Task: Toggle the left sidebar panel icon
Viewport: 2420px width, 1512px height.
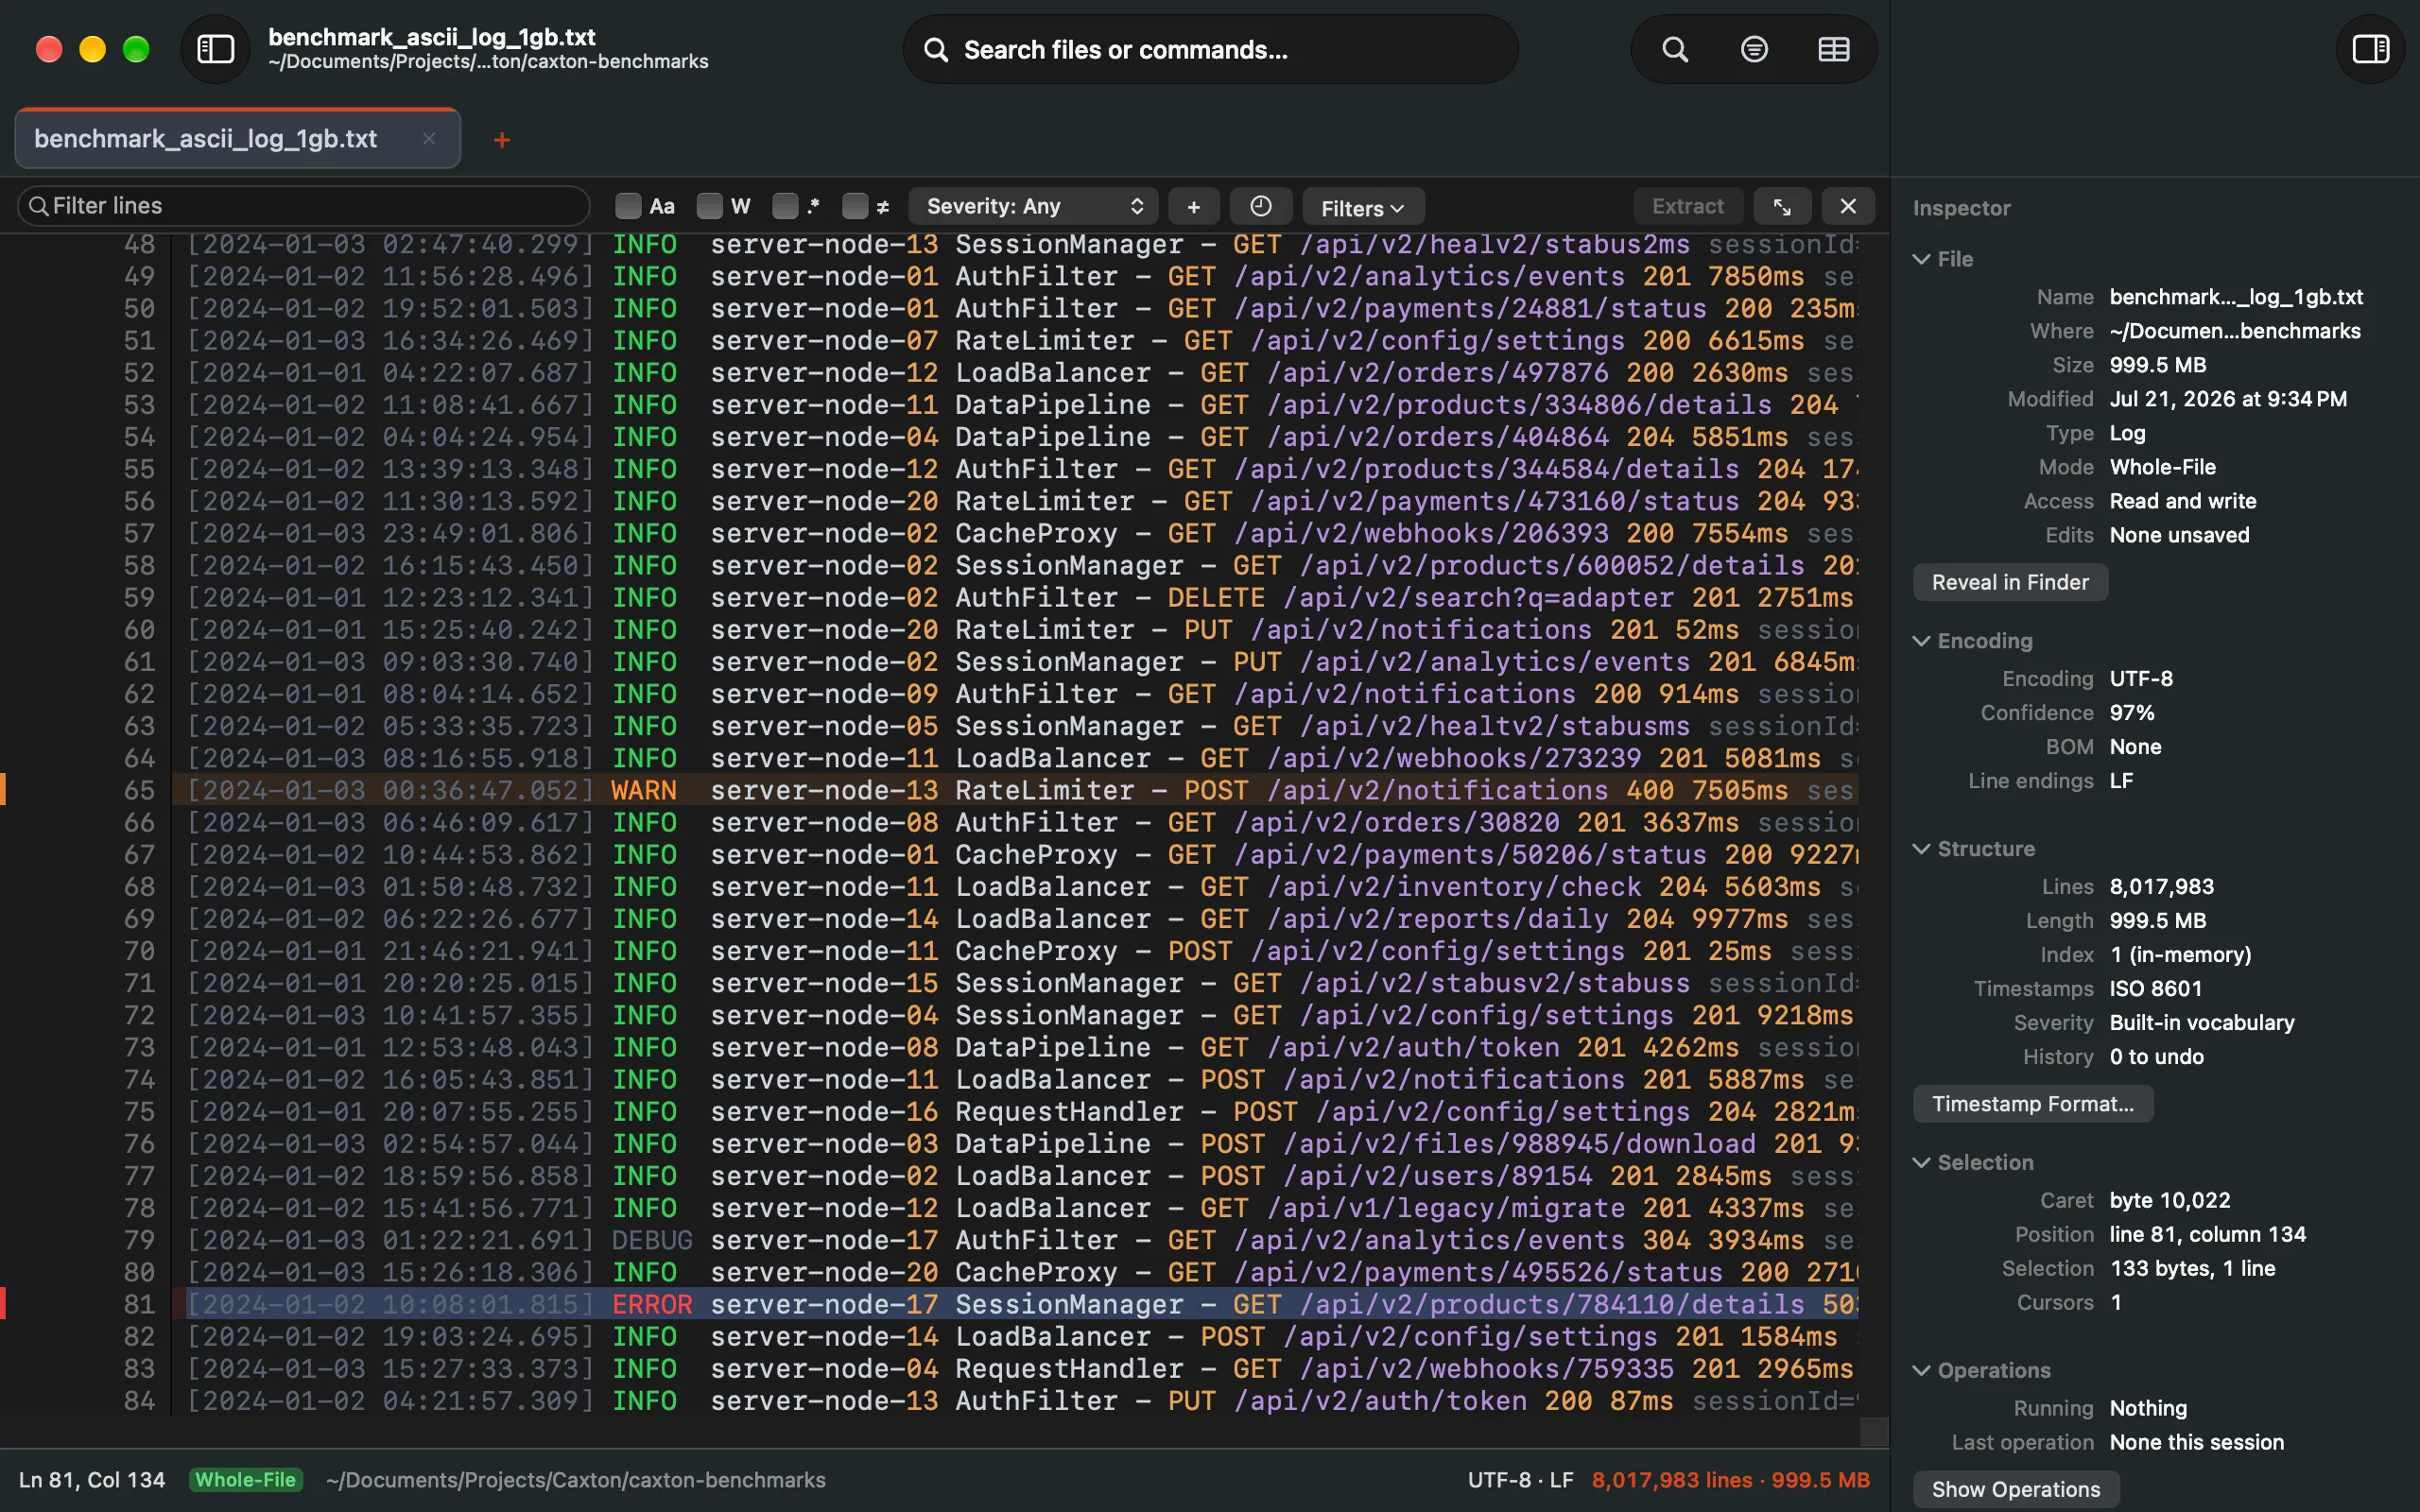Action: coord(215,49)
